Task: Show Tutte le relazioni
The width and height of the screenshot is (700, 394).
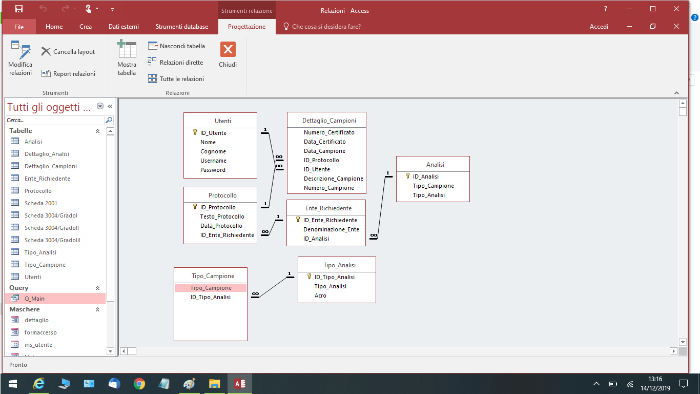Action: 176,79
